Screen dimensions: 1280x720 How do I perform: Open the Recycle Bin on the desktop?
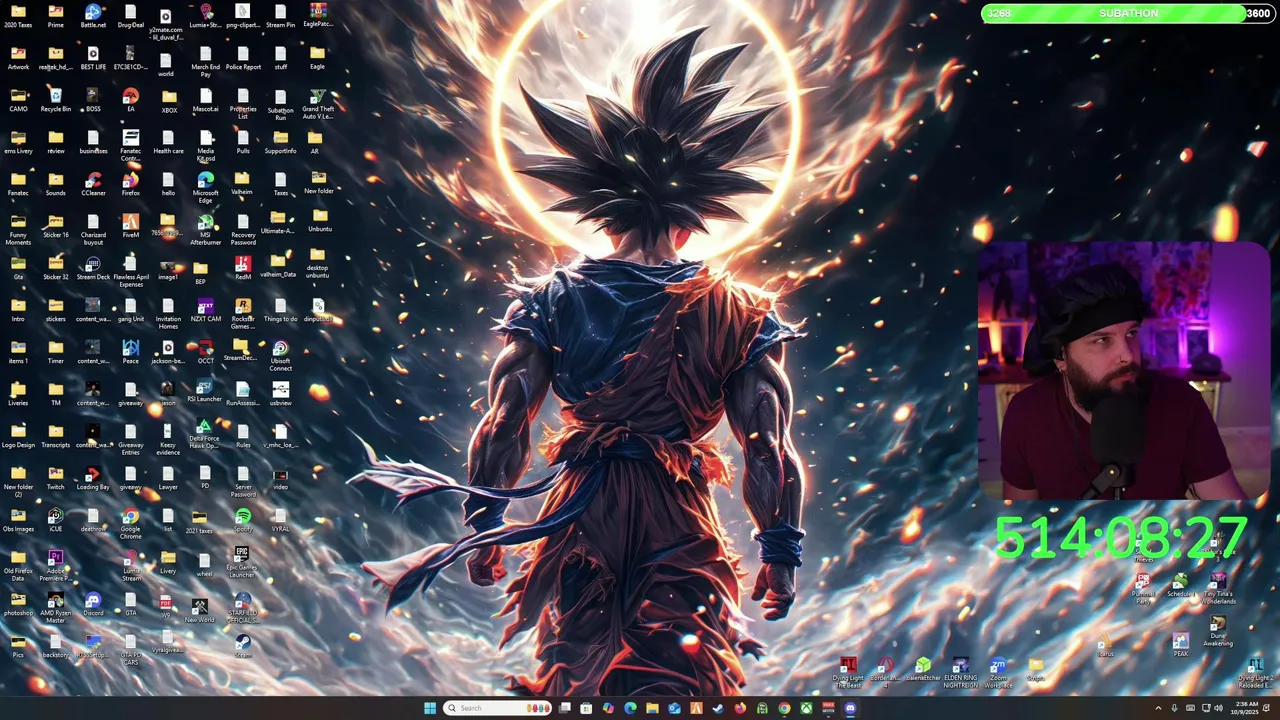coord(56,100)
